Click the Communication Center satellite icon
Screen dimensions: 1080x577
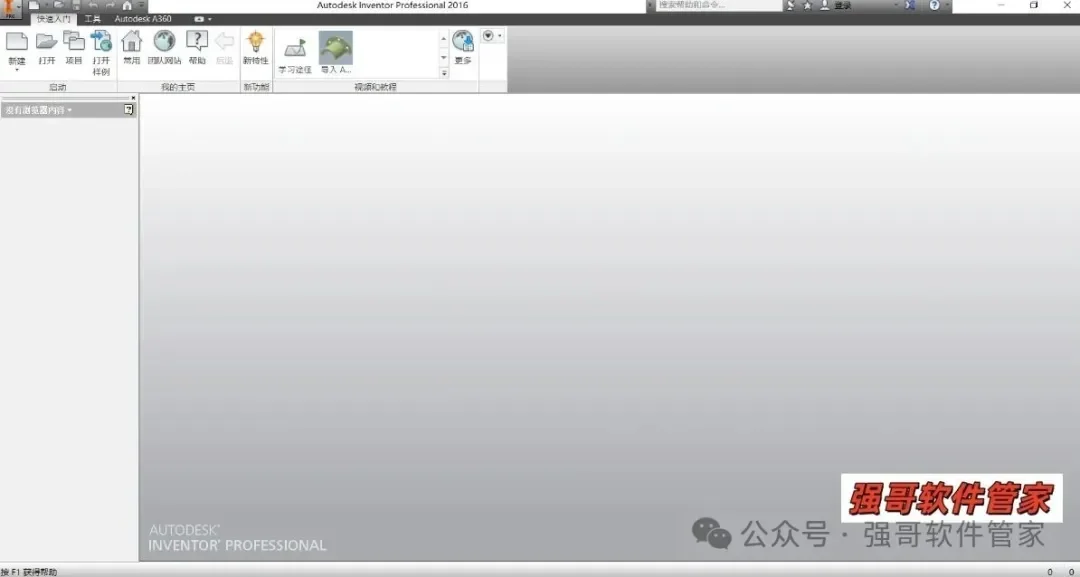point(791,6)
